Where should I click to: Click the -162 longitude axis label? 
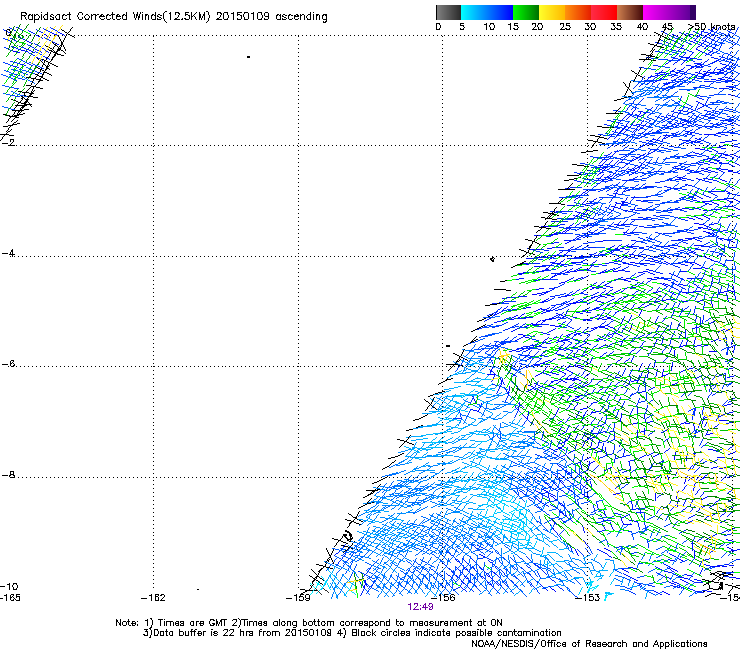(153, 598)
